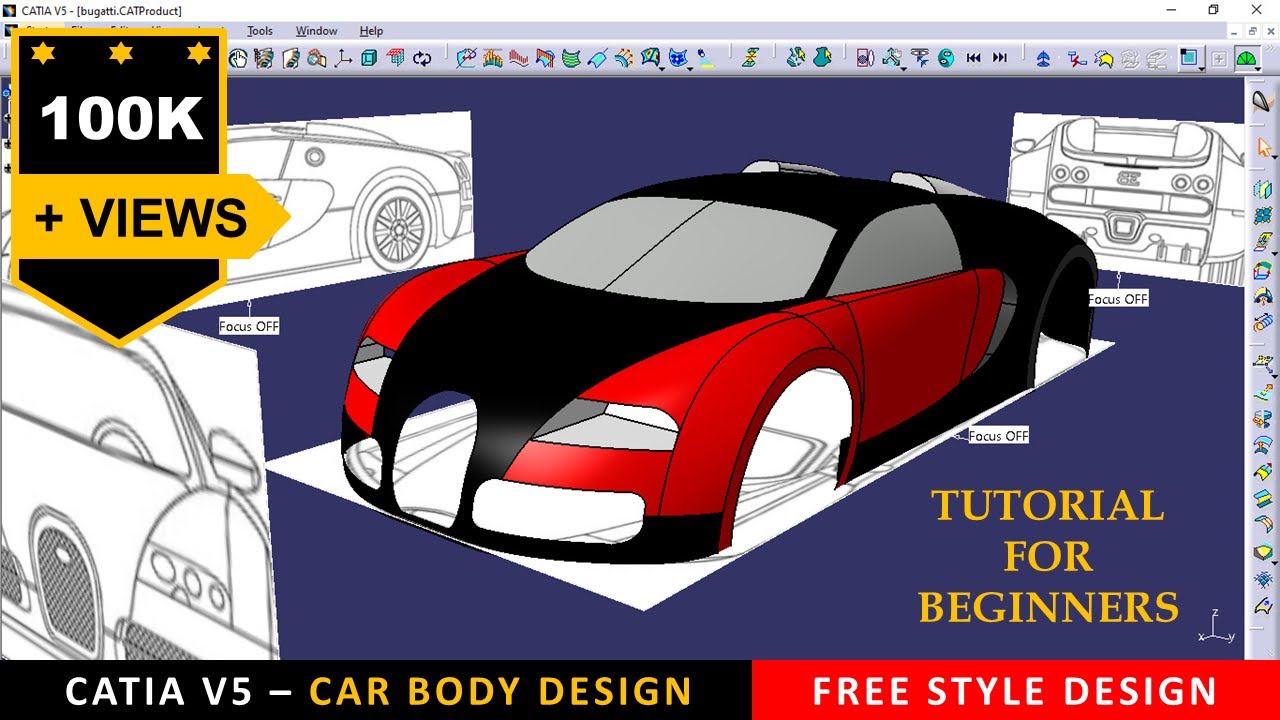Open the Tools menu
The image size is (1280, 720).
(260, 31)
